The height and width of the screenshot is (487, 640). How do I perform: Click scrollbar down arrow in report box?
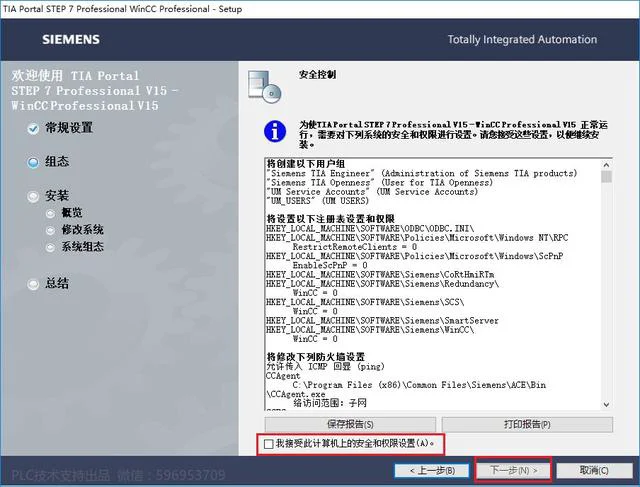[606, 405]
